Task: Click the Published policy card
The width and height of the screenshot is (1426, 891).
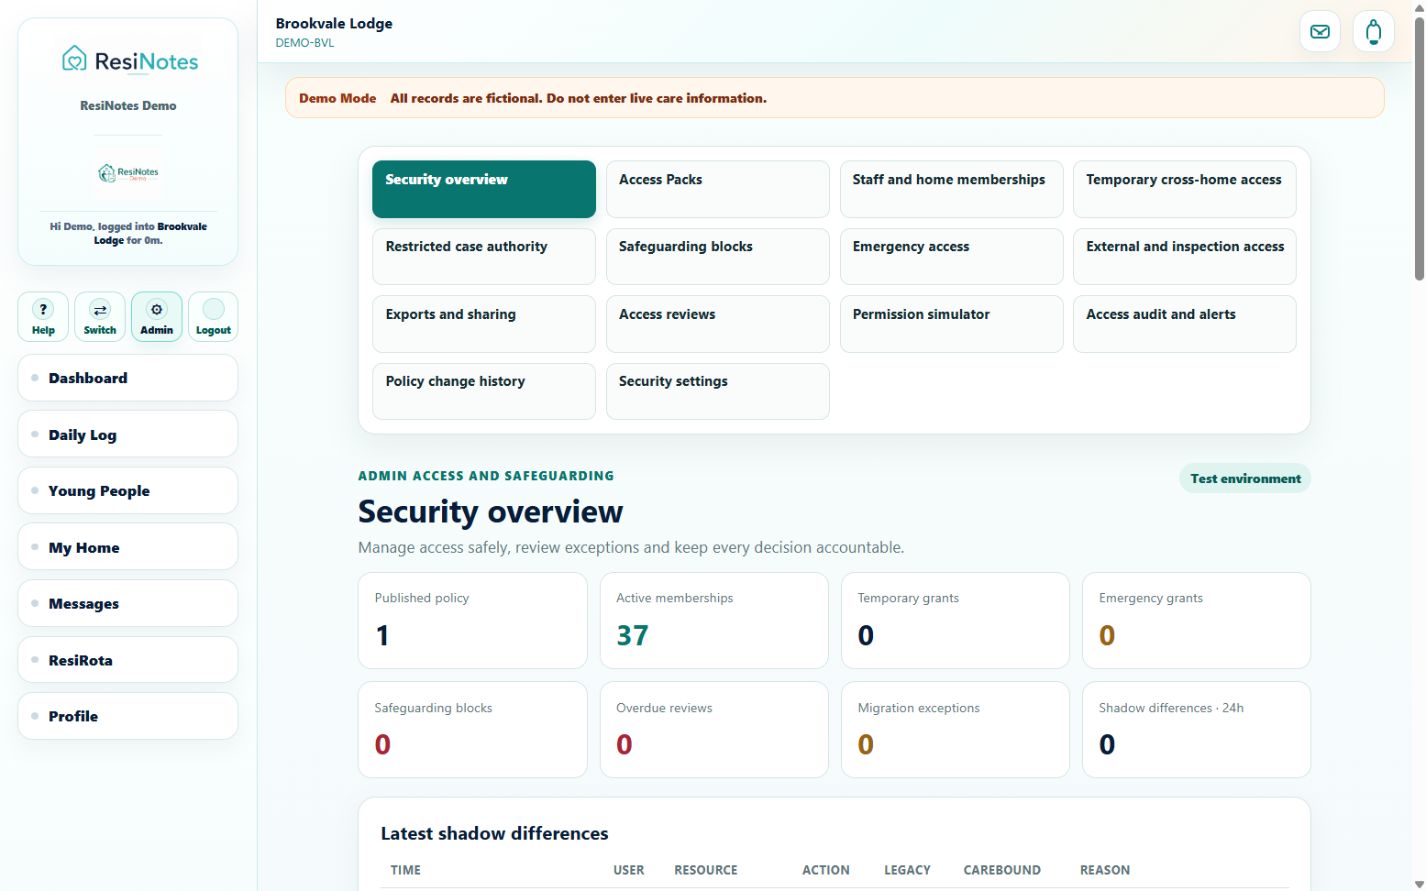Action: (x=473, y=620)
